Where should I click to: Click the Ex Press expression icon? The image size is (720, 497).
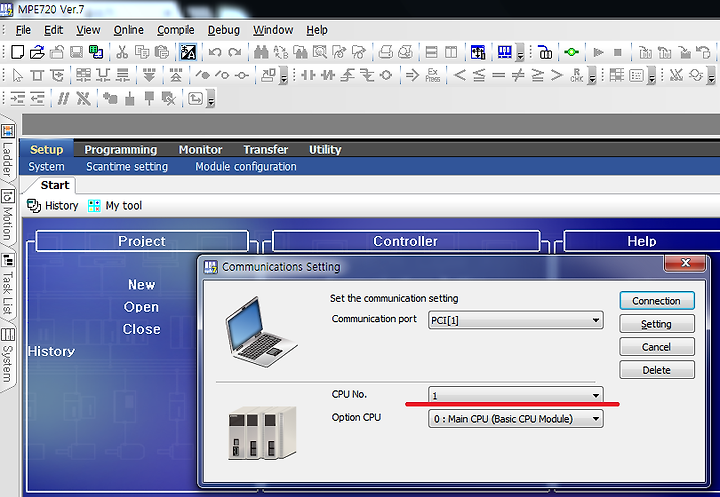(x=433, y=75)
